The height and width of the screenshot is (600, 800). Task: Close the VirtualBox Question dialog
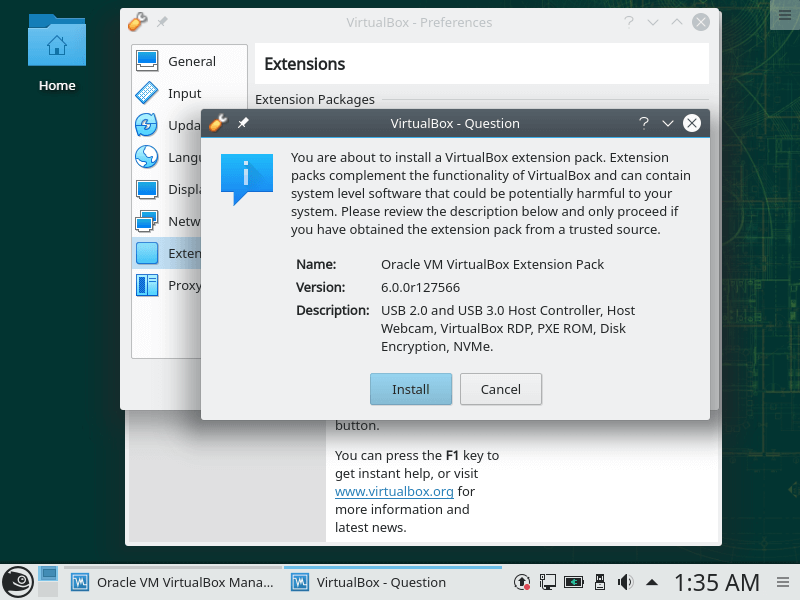(692, 123)
